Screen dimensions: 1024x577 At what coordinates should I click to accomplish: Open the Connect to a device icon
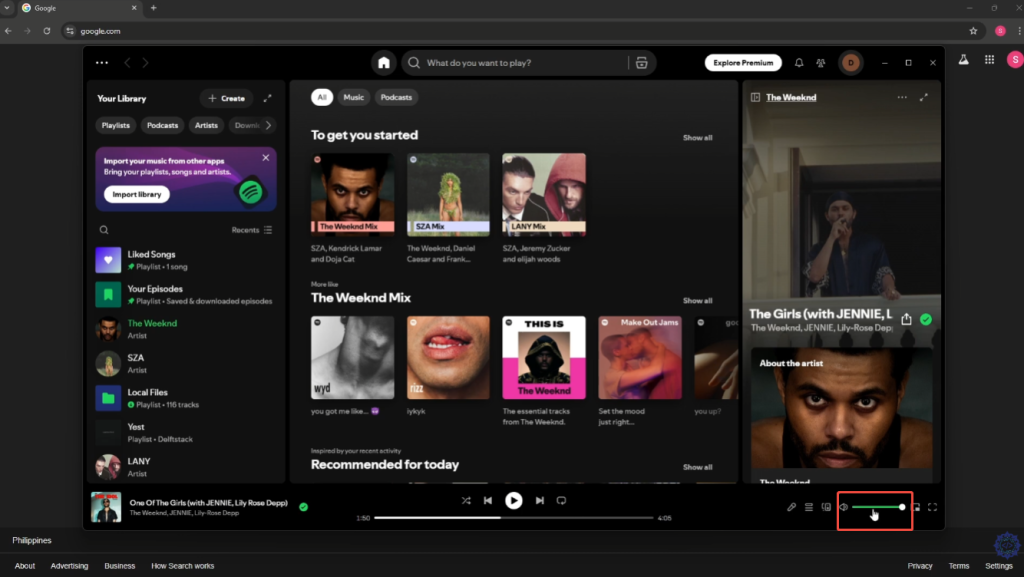tap(826, 507)
